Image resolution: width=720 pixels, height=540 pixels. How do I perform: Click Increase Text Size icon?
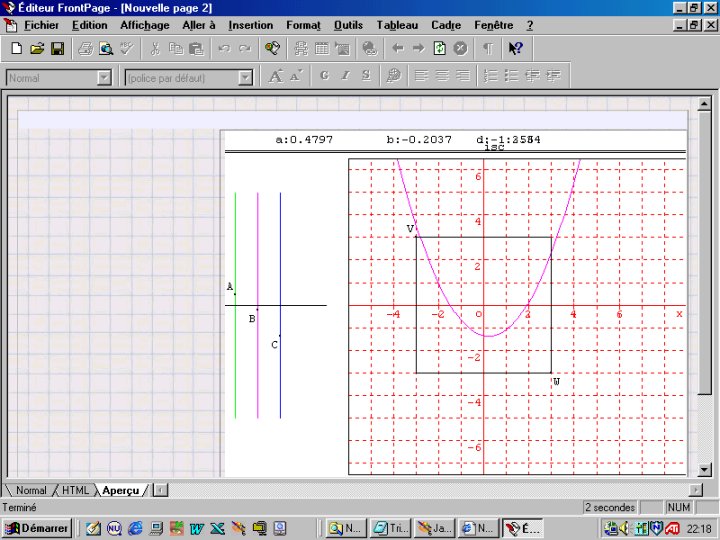(x=276, y=76)
